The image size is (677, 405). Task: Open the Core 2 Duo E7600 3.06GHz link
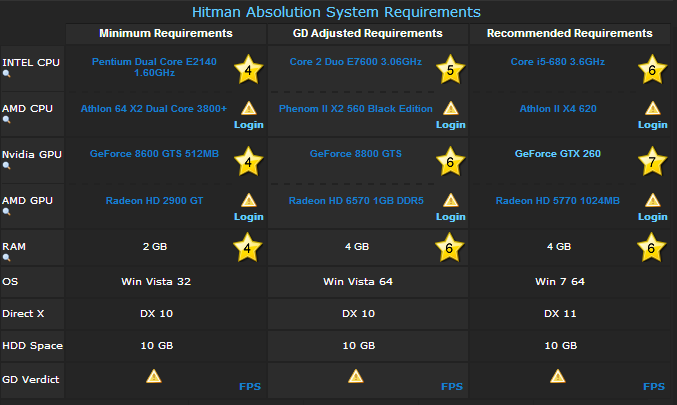[356, 62]
